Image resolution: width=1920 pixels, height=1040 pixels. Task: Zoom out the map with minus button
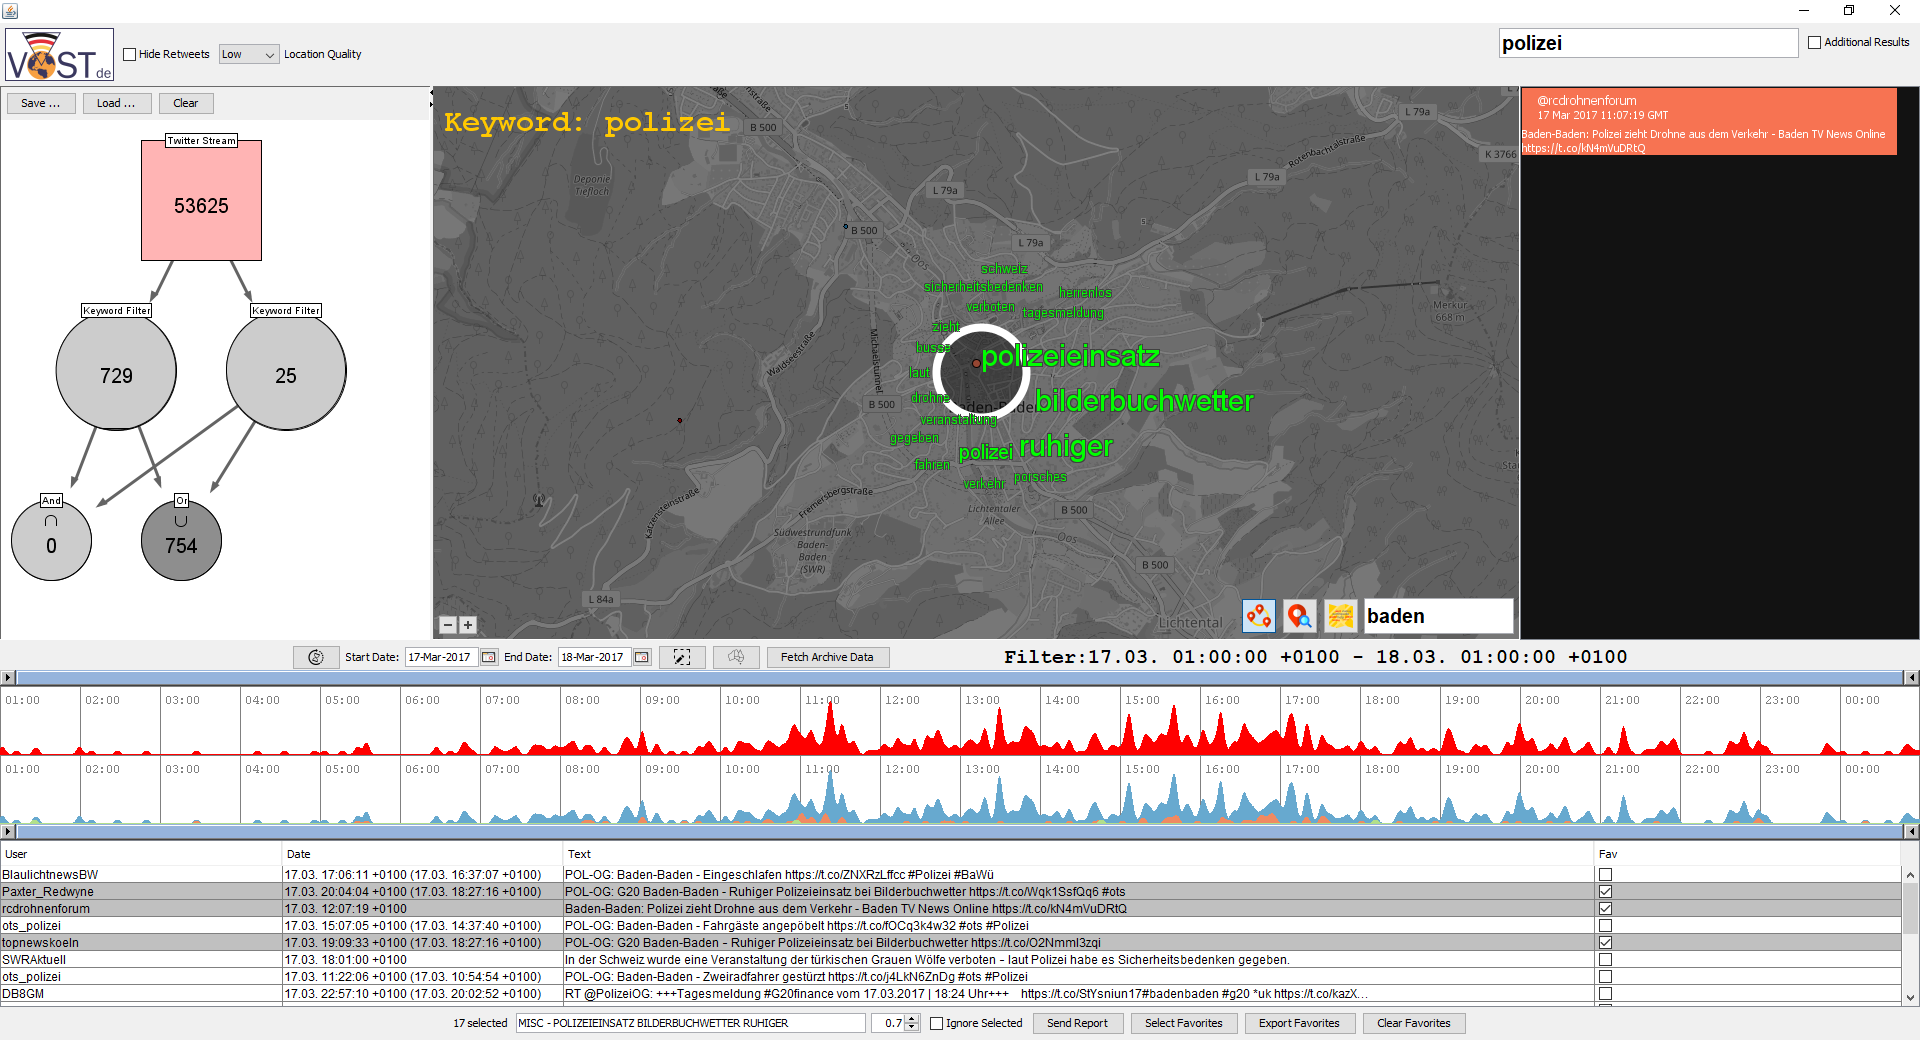[448, 625]
